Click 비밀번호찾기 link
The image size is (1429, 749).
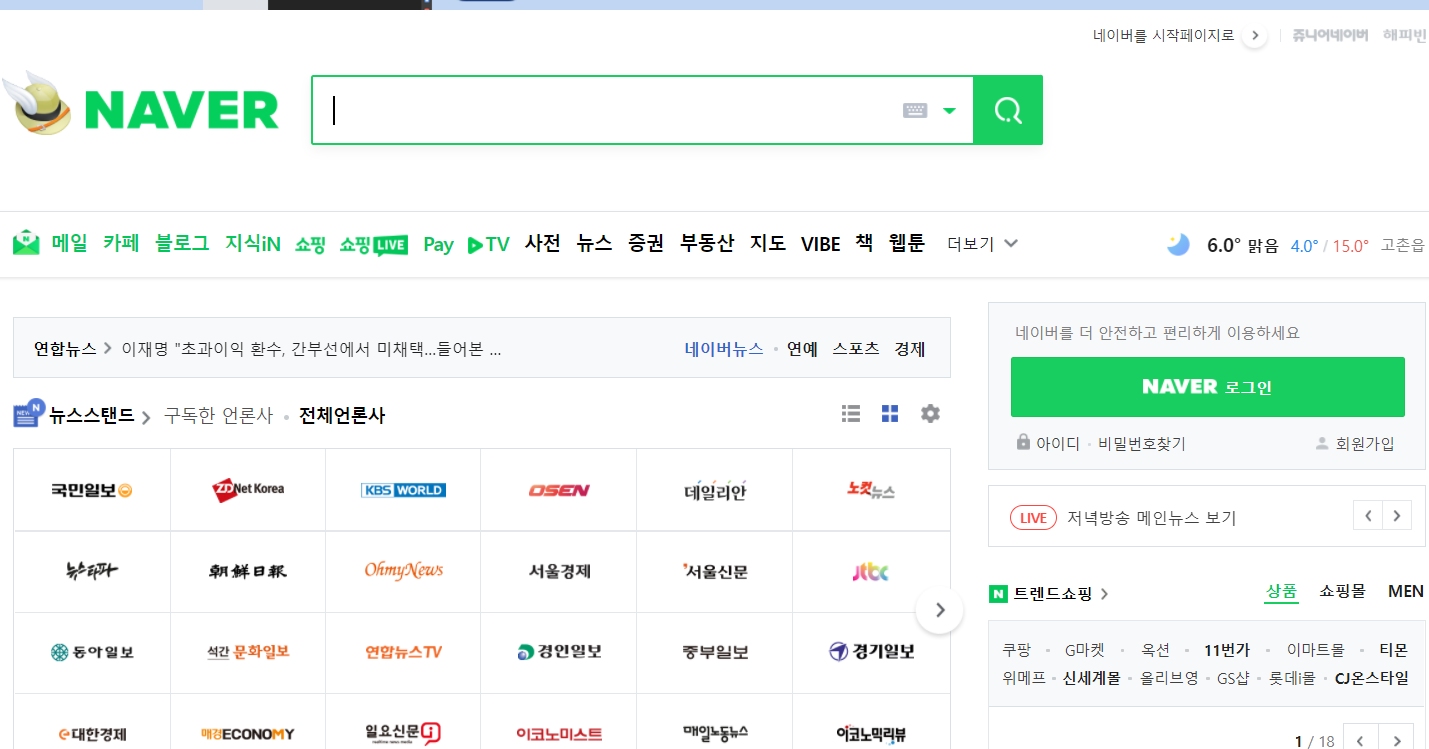click(1142, 443)
